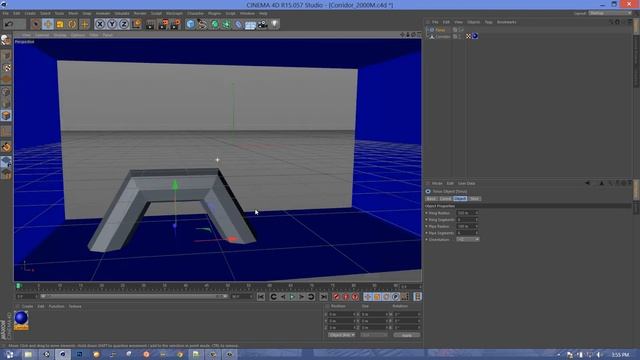
Task: Activate the Scale tool
Action: [60, 24]
